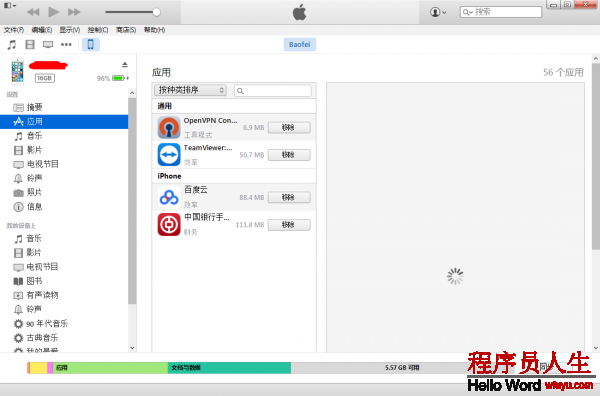
Task: Click the OpenVPN Connect app icon
Action: (x=169, y=127)
